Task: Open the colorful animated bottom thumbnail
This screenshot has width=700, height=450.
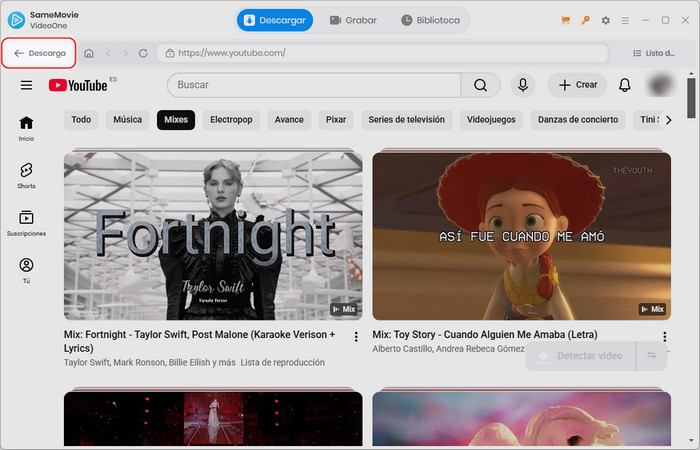Action: [522, 419]
